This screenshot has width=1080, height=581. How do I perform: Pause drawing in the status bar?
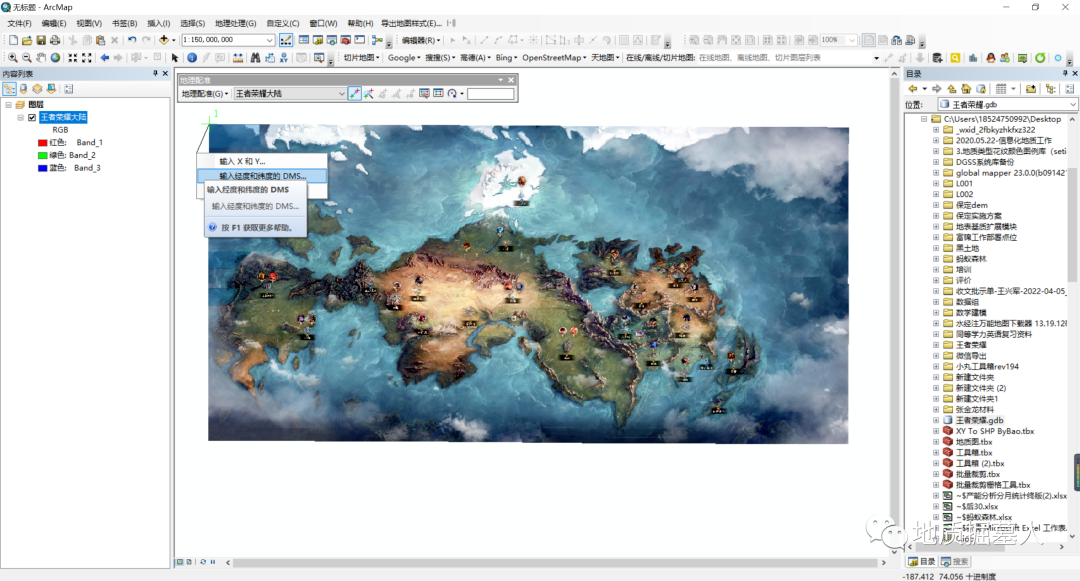click(213, 562)
